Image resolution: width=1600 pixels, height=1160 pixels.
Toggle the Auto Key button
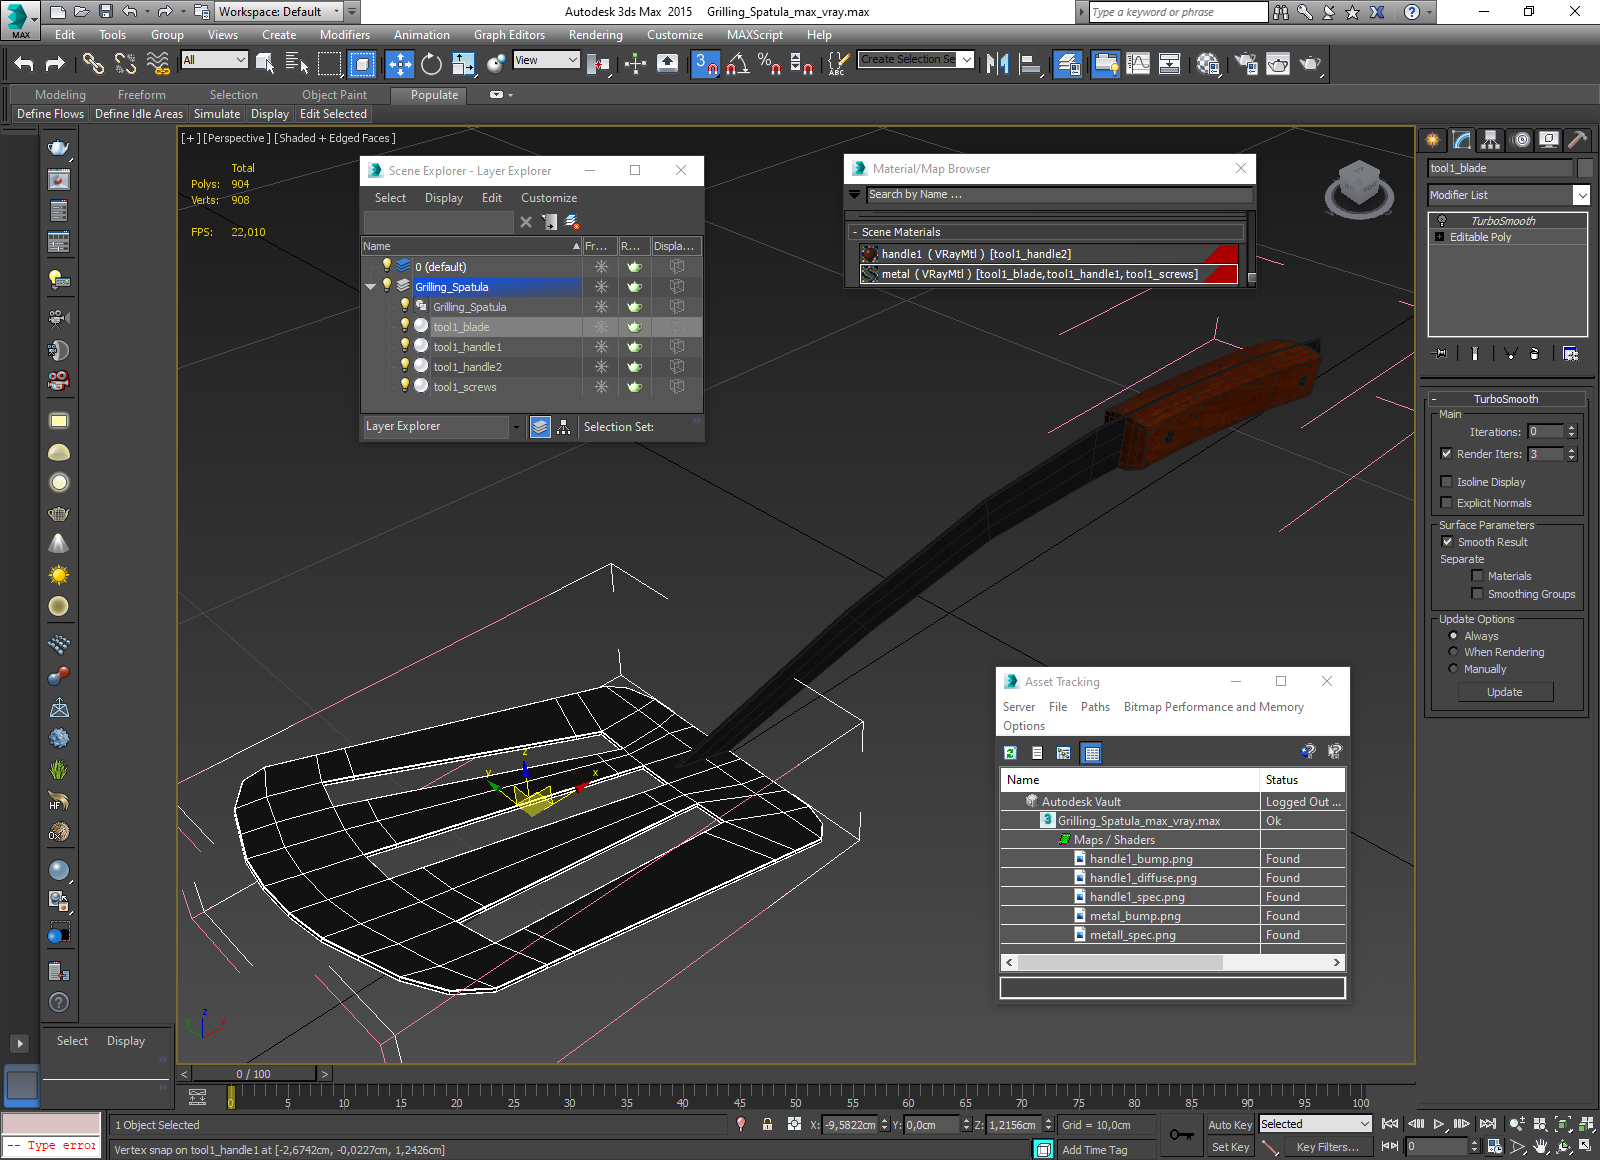(x=1229, y=1124)
